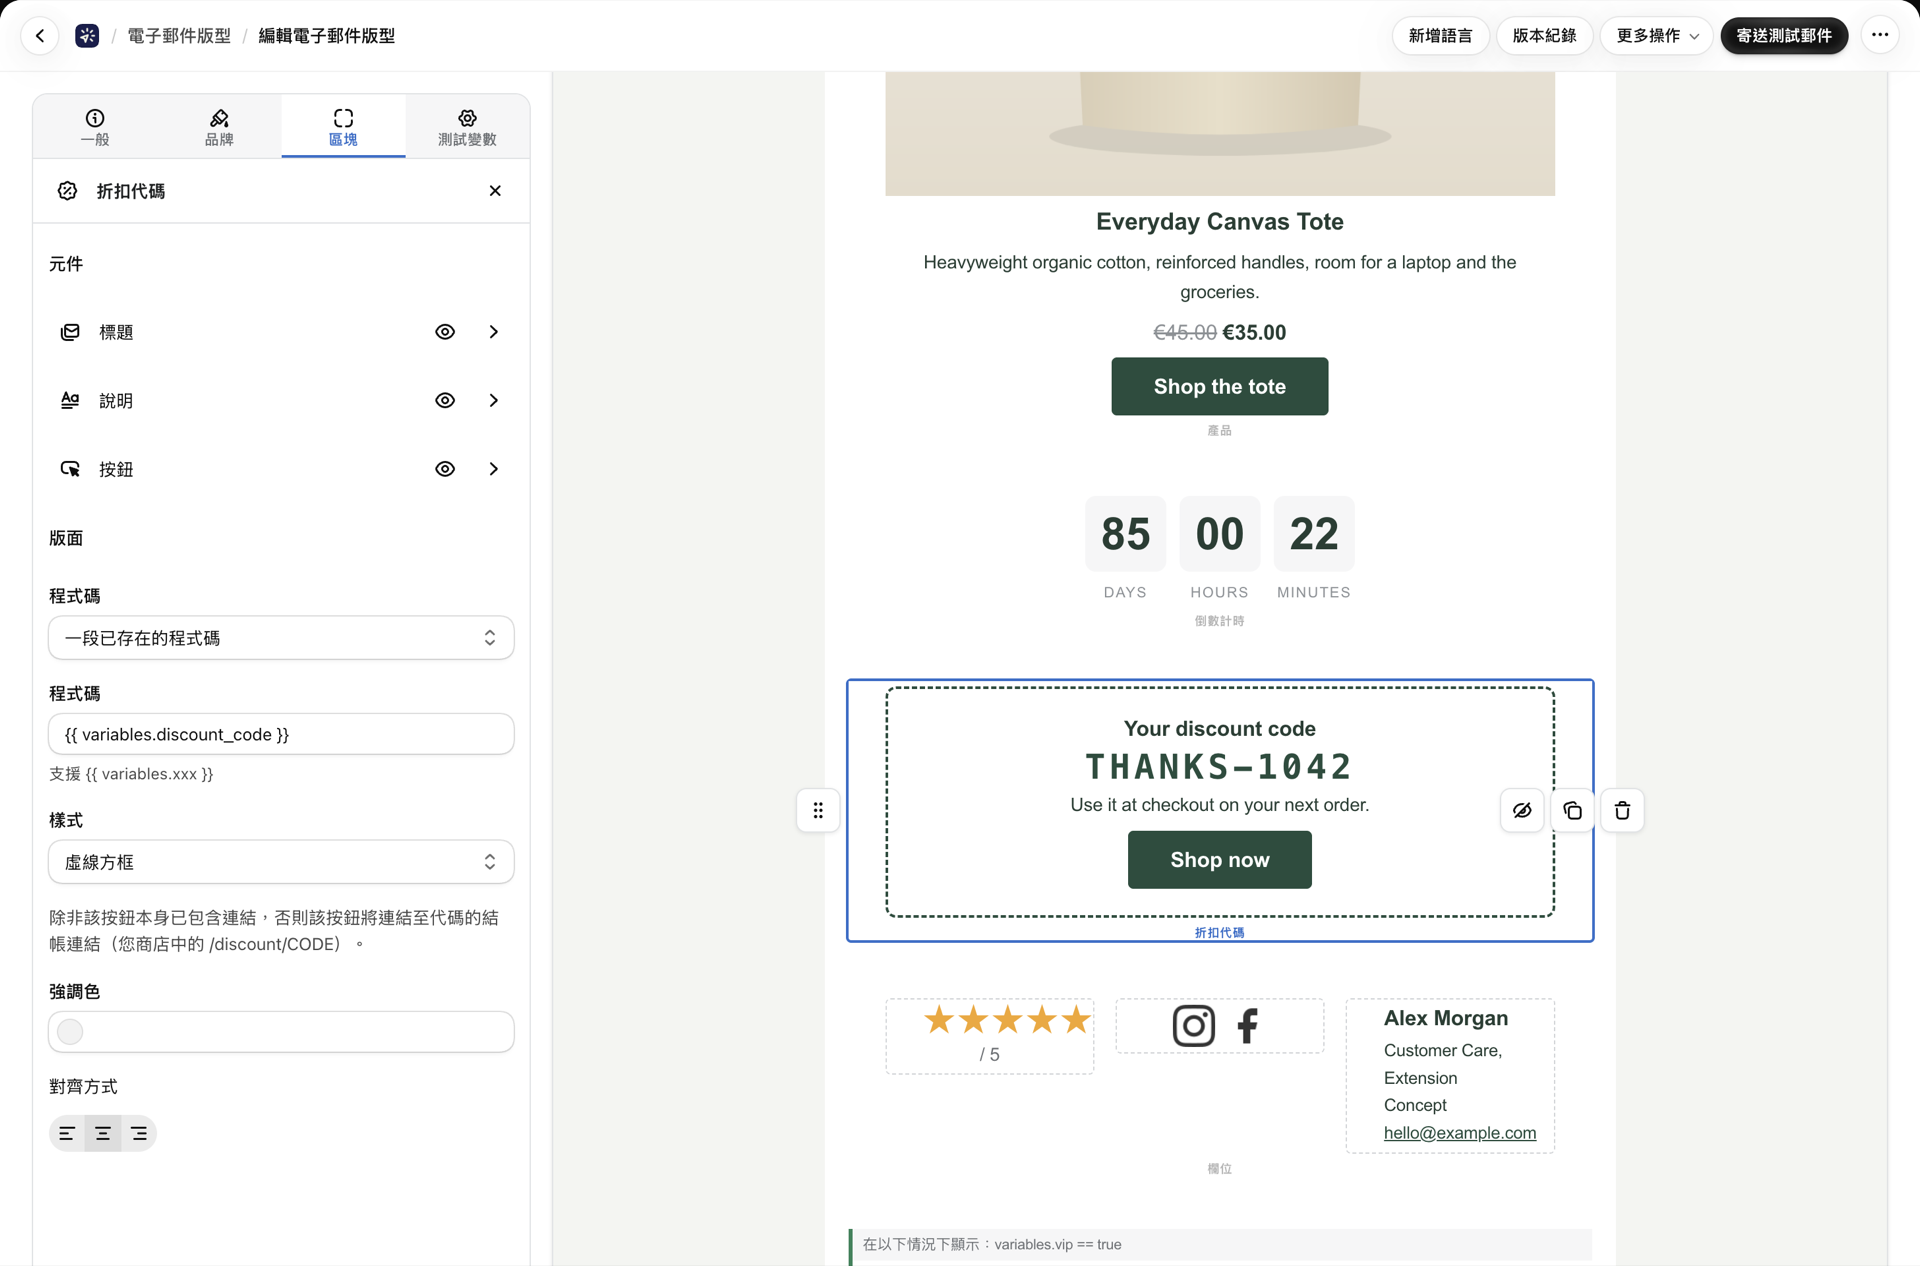Click the Facebook icon in the email preview
The image size is (1920, 1266).
pos(1247,1026)
